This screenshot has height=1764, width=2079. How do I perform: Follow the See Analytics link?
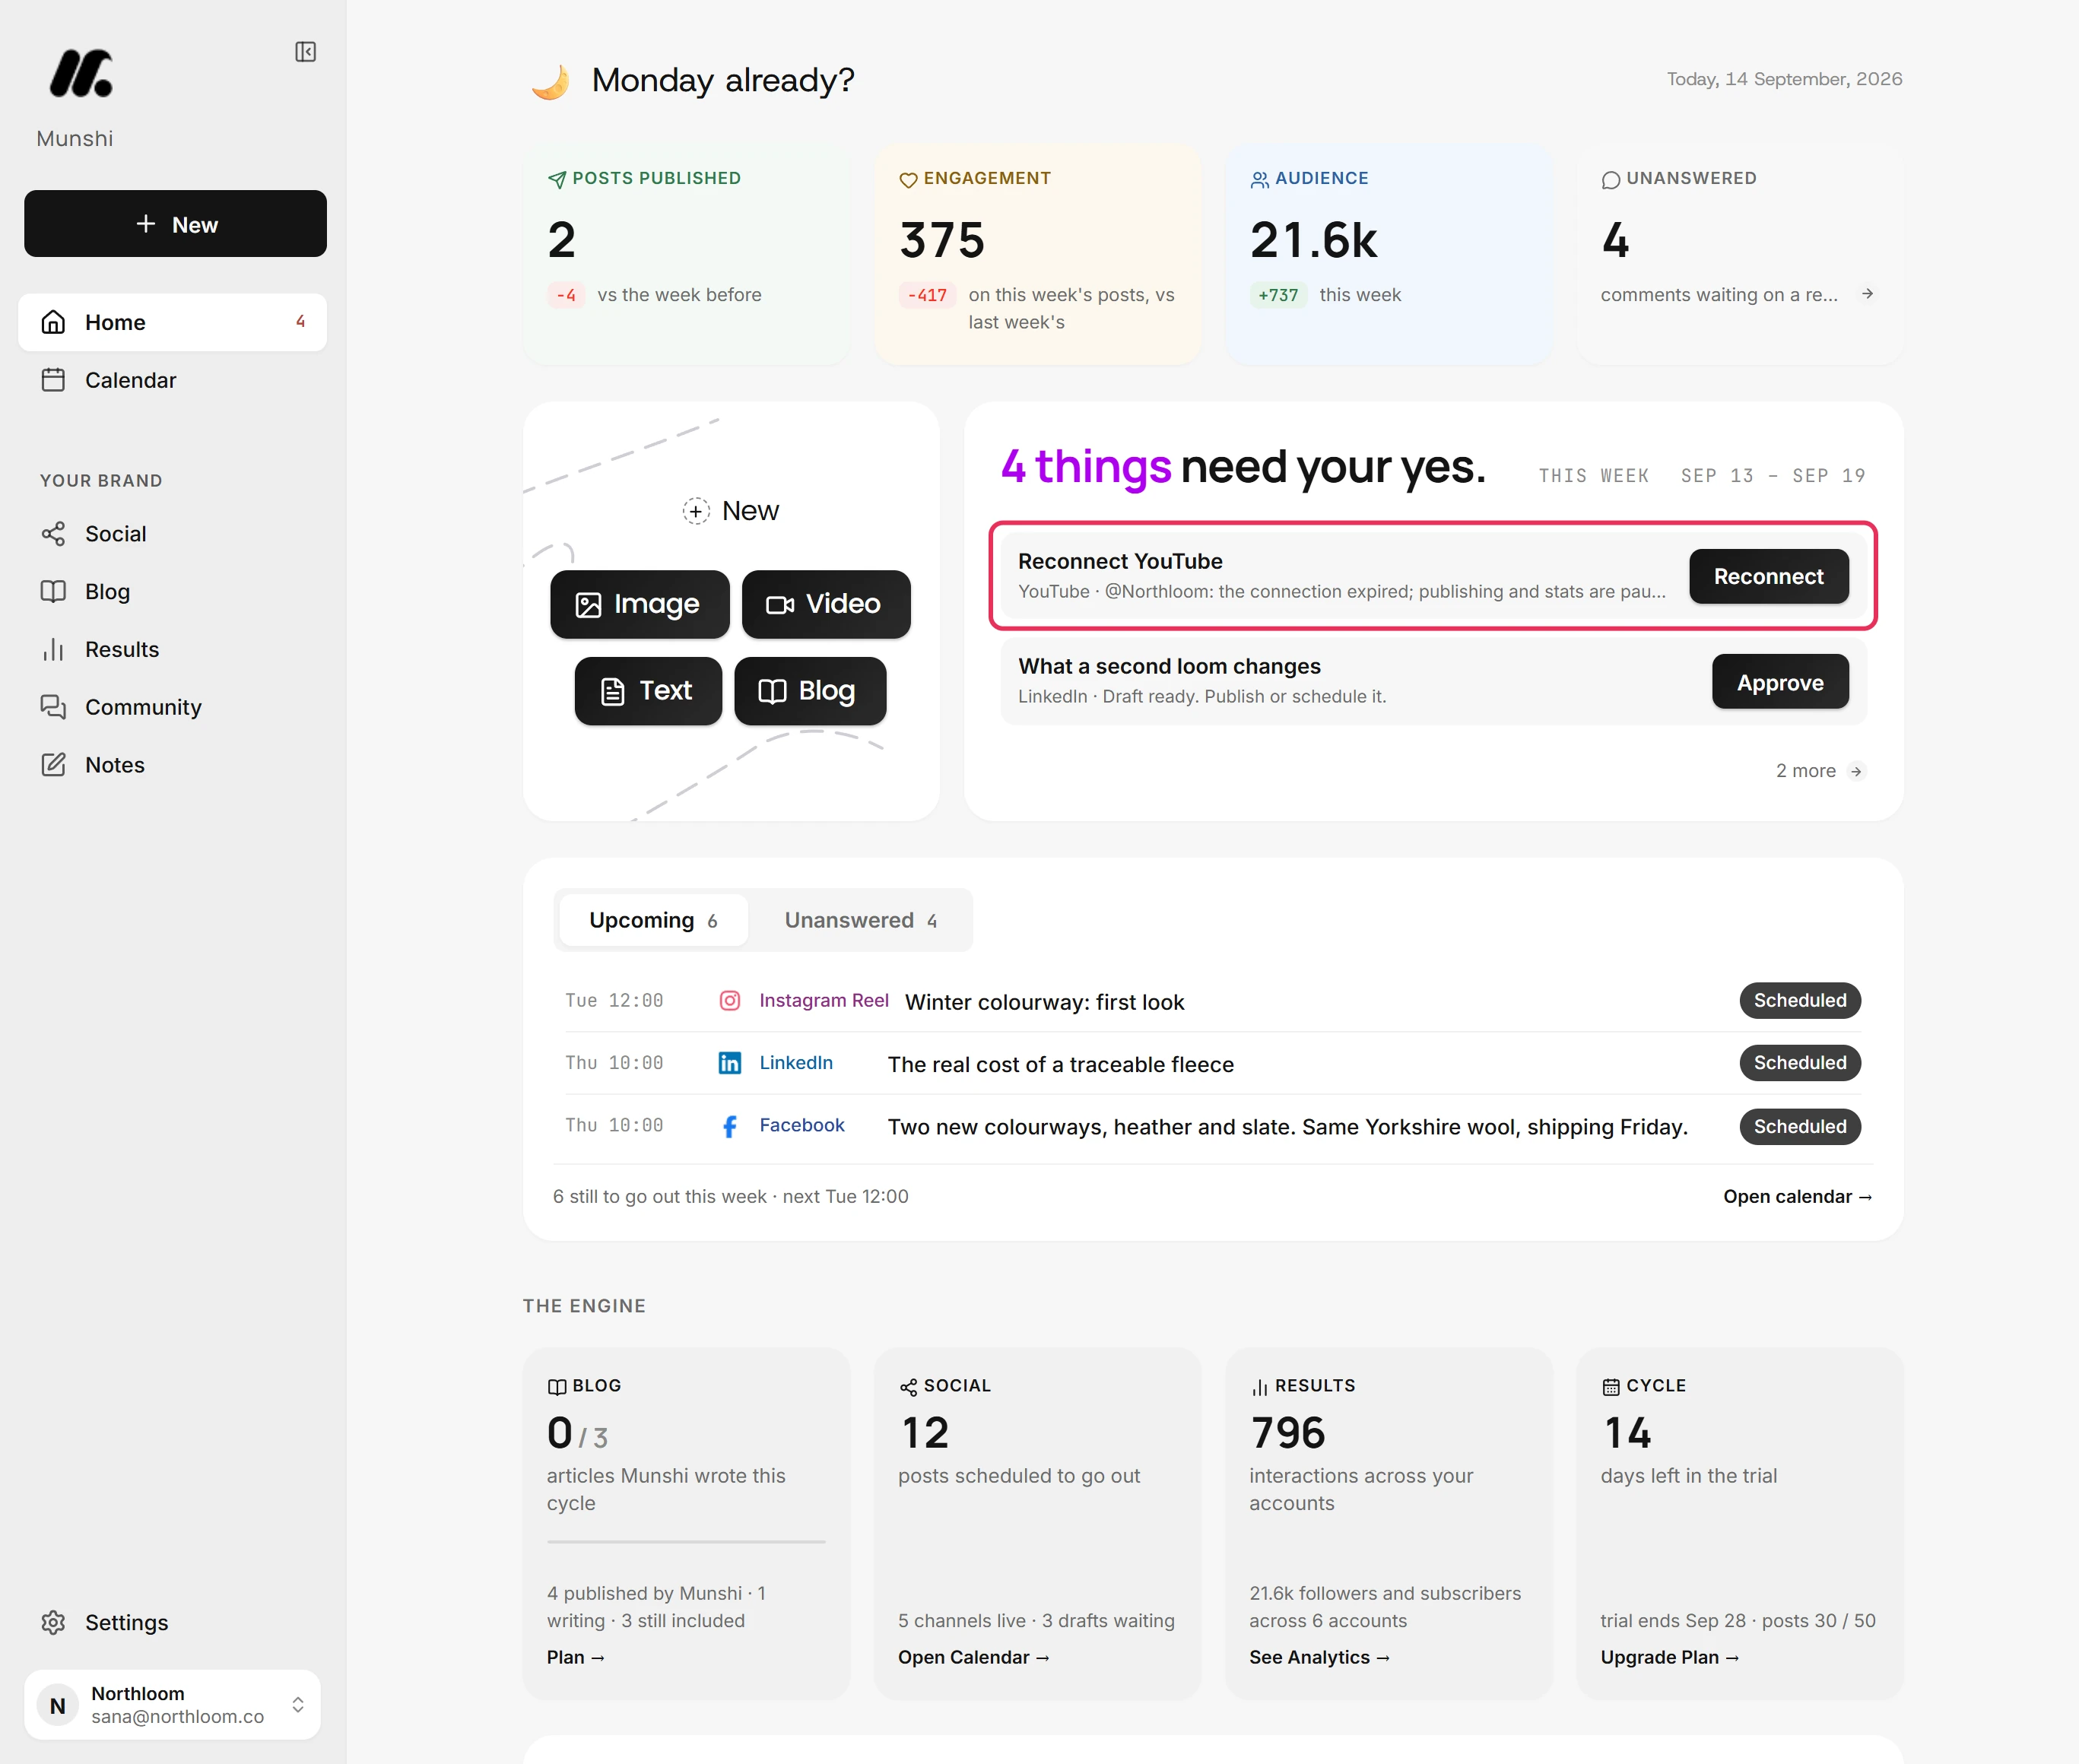coord(1319,1657)
